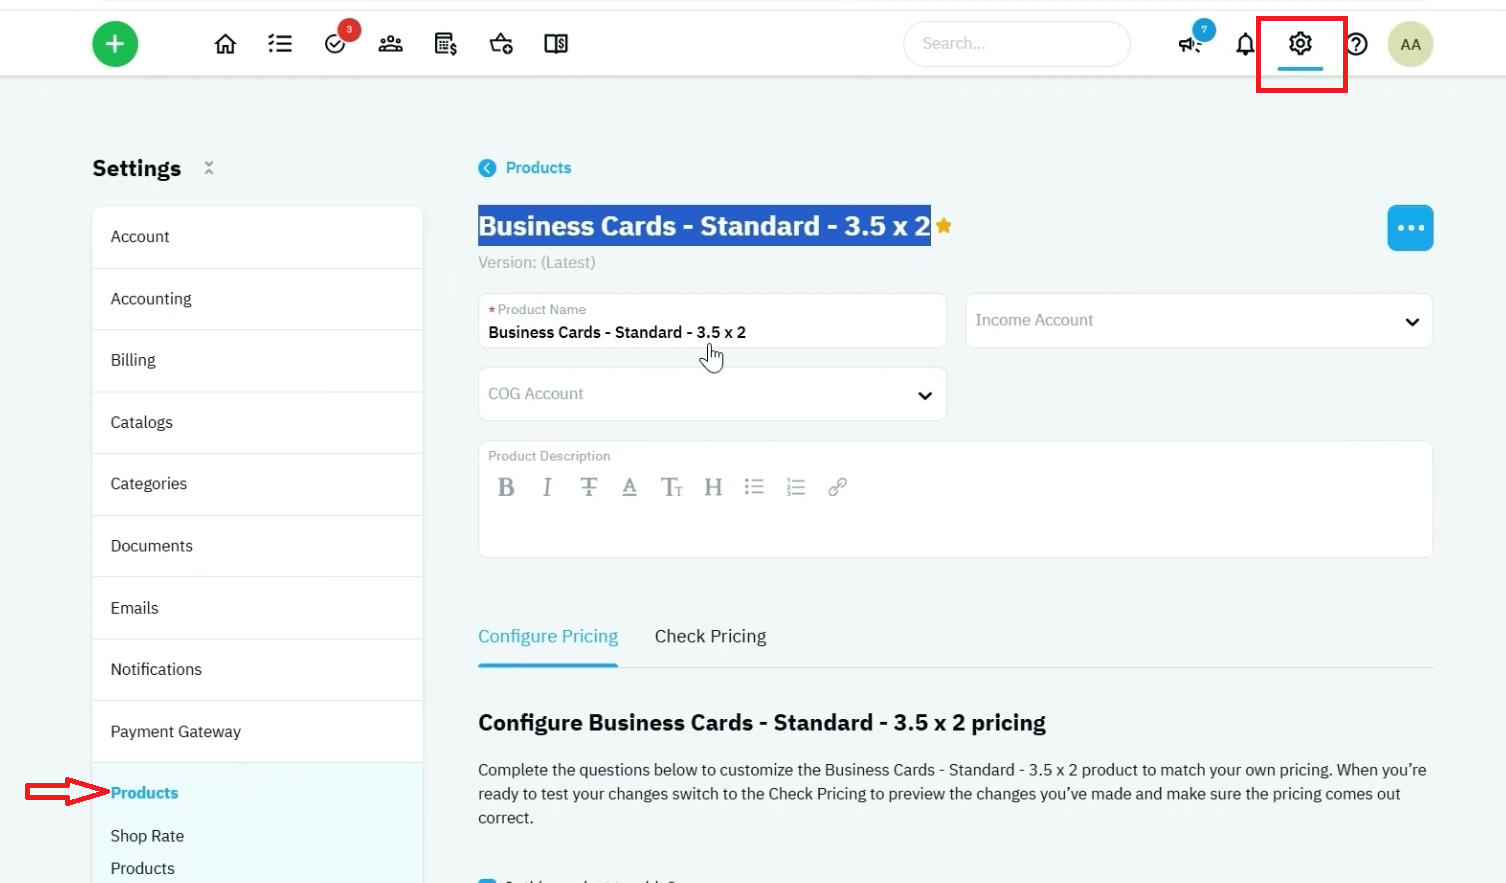Screen dimensions: 1506x883
Task: Select the bold Products section header
Action: pyautogui.click(x=144, y=793)
